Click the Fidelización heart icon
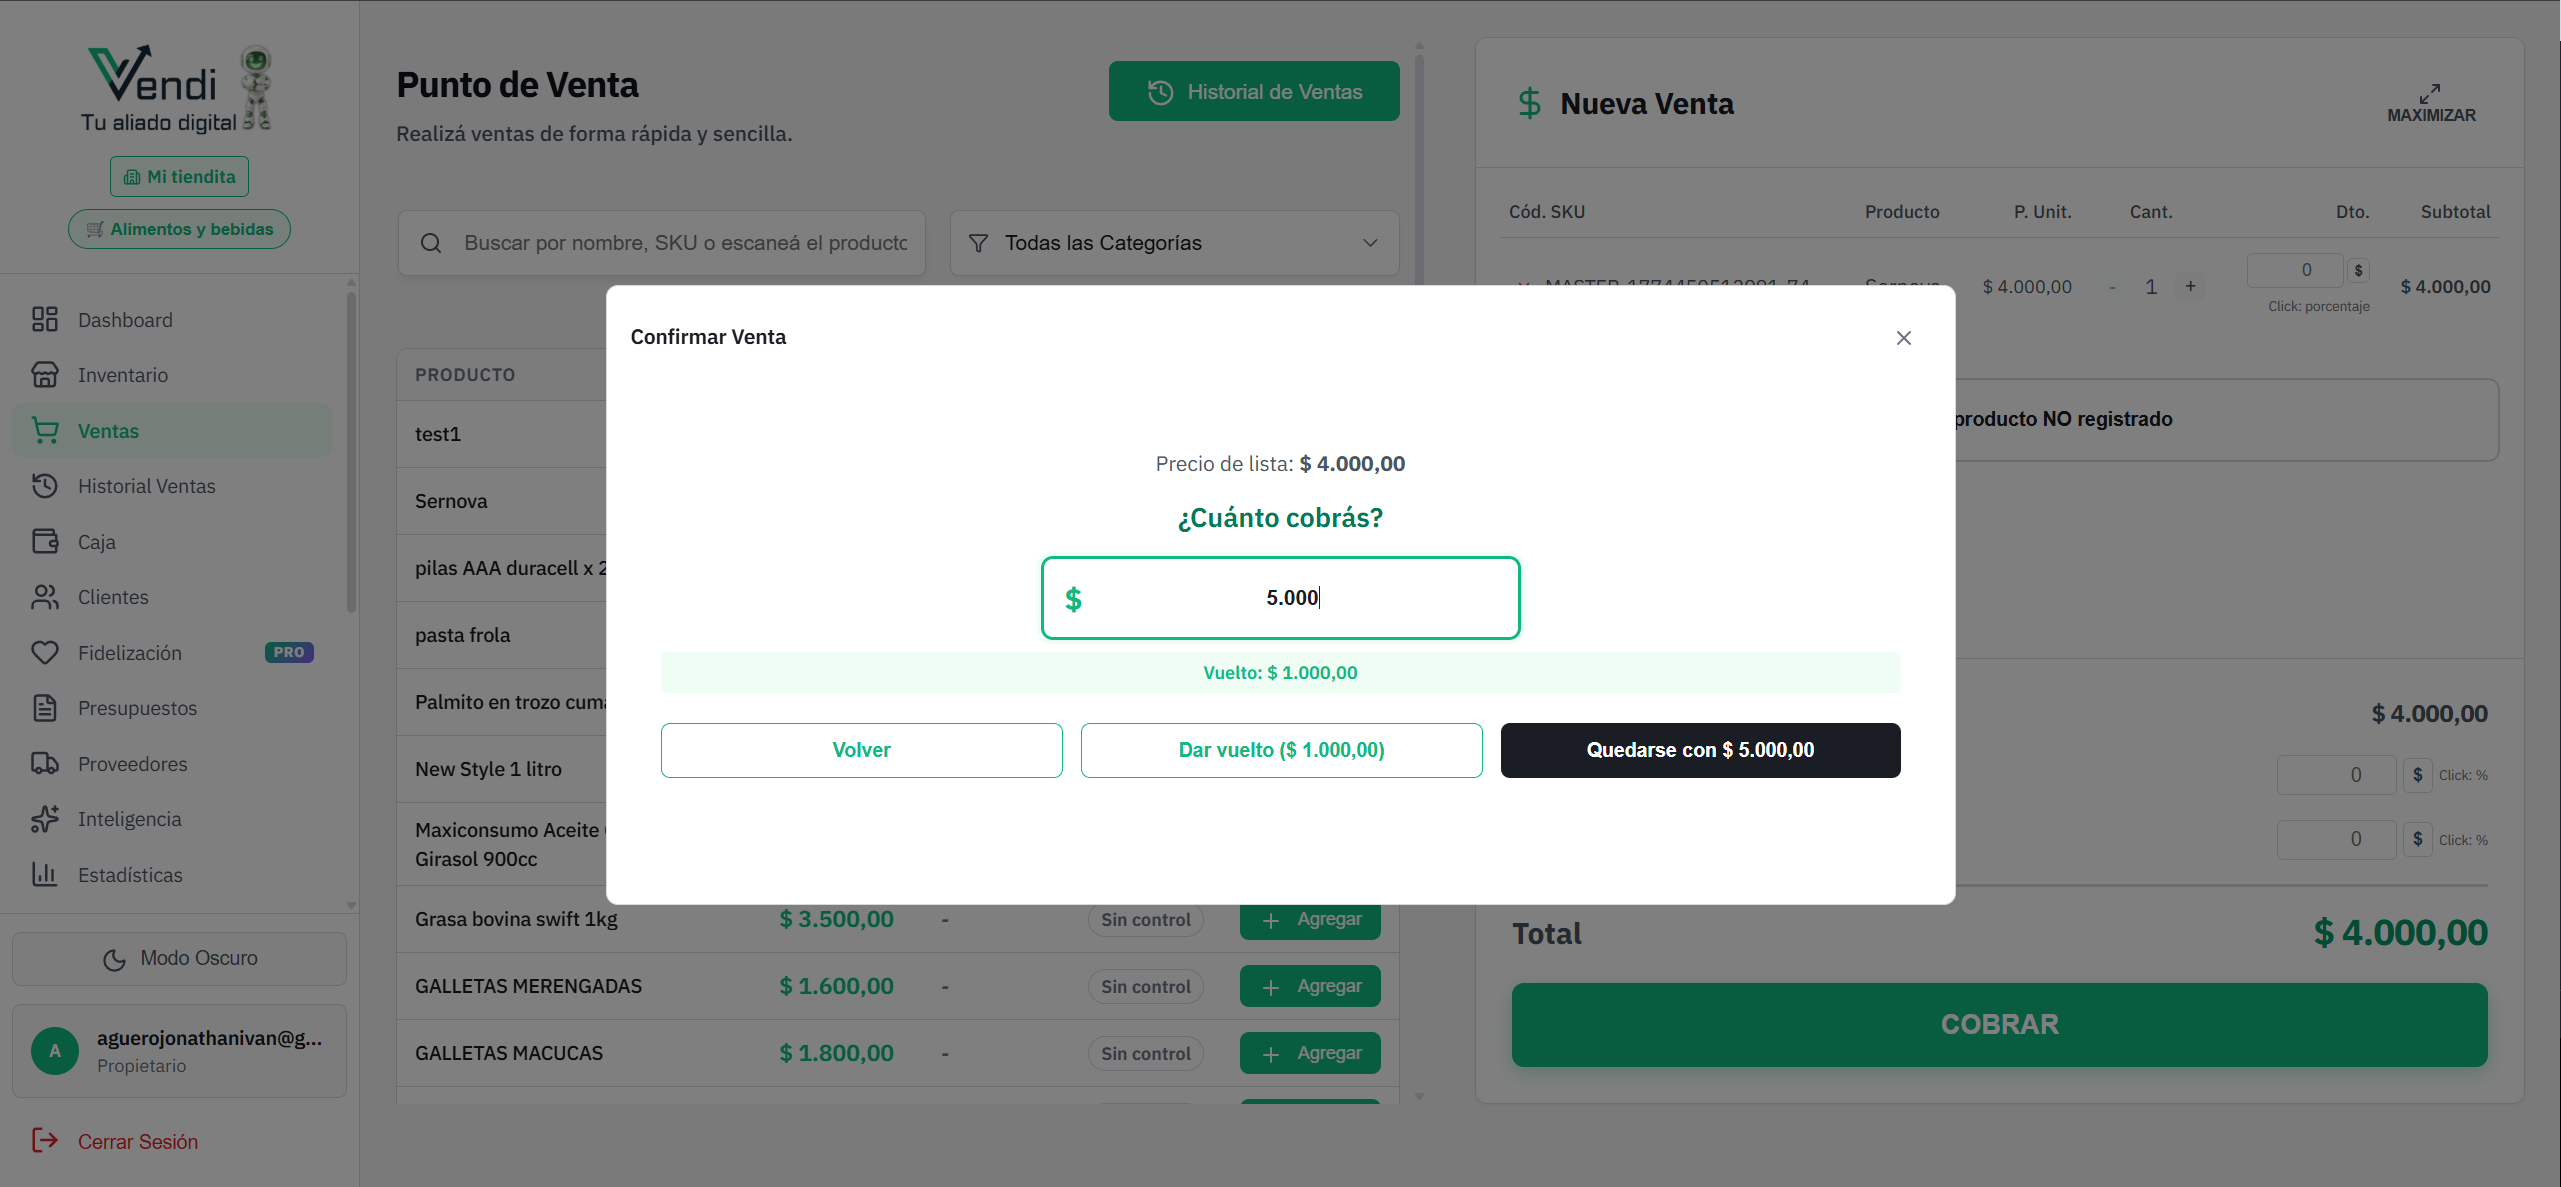2561x1187 pixels. point(45,653)
